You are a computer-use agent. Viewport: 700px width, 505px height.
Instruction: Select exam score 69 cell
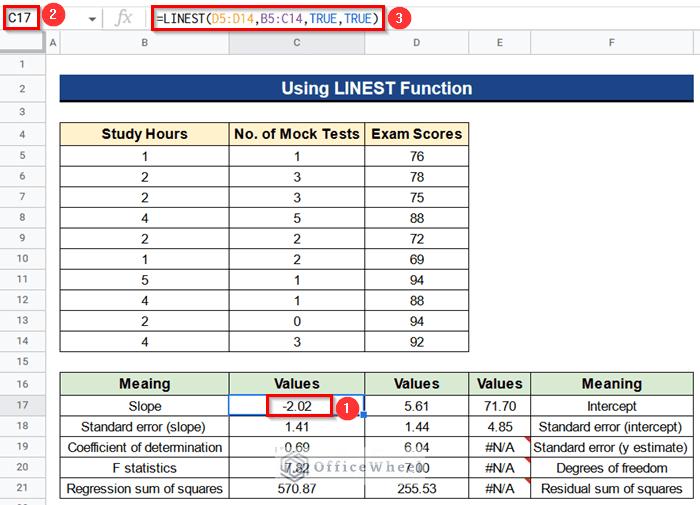pyautogui.click(x=417, y=259)
